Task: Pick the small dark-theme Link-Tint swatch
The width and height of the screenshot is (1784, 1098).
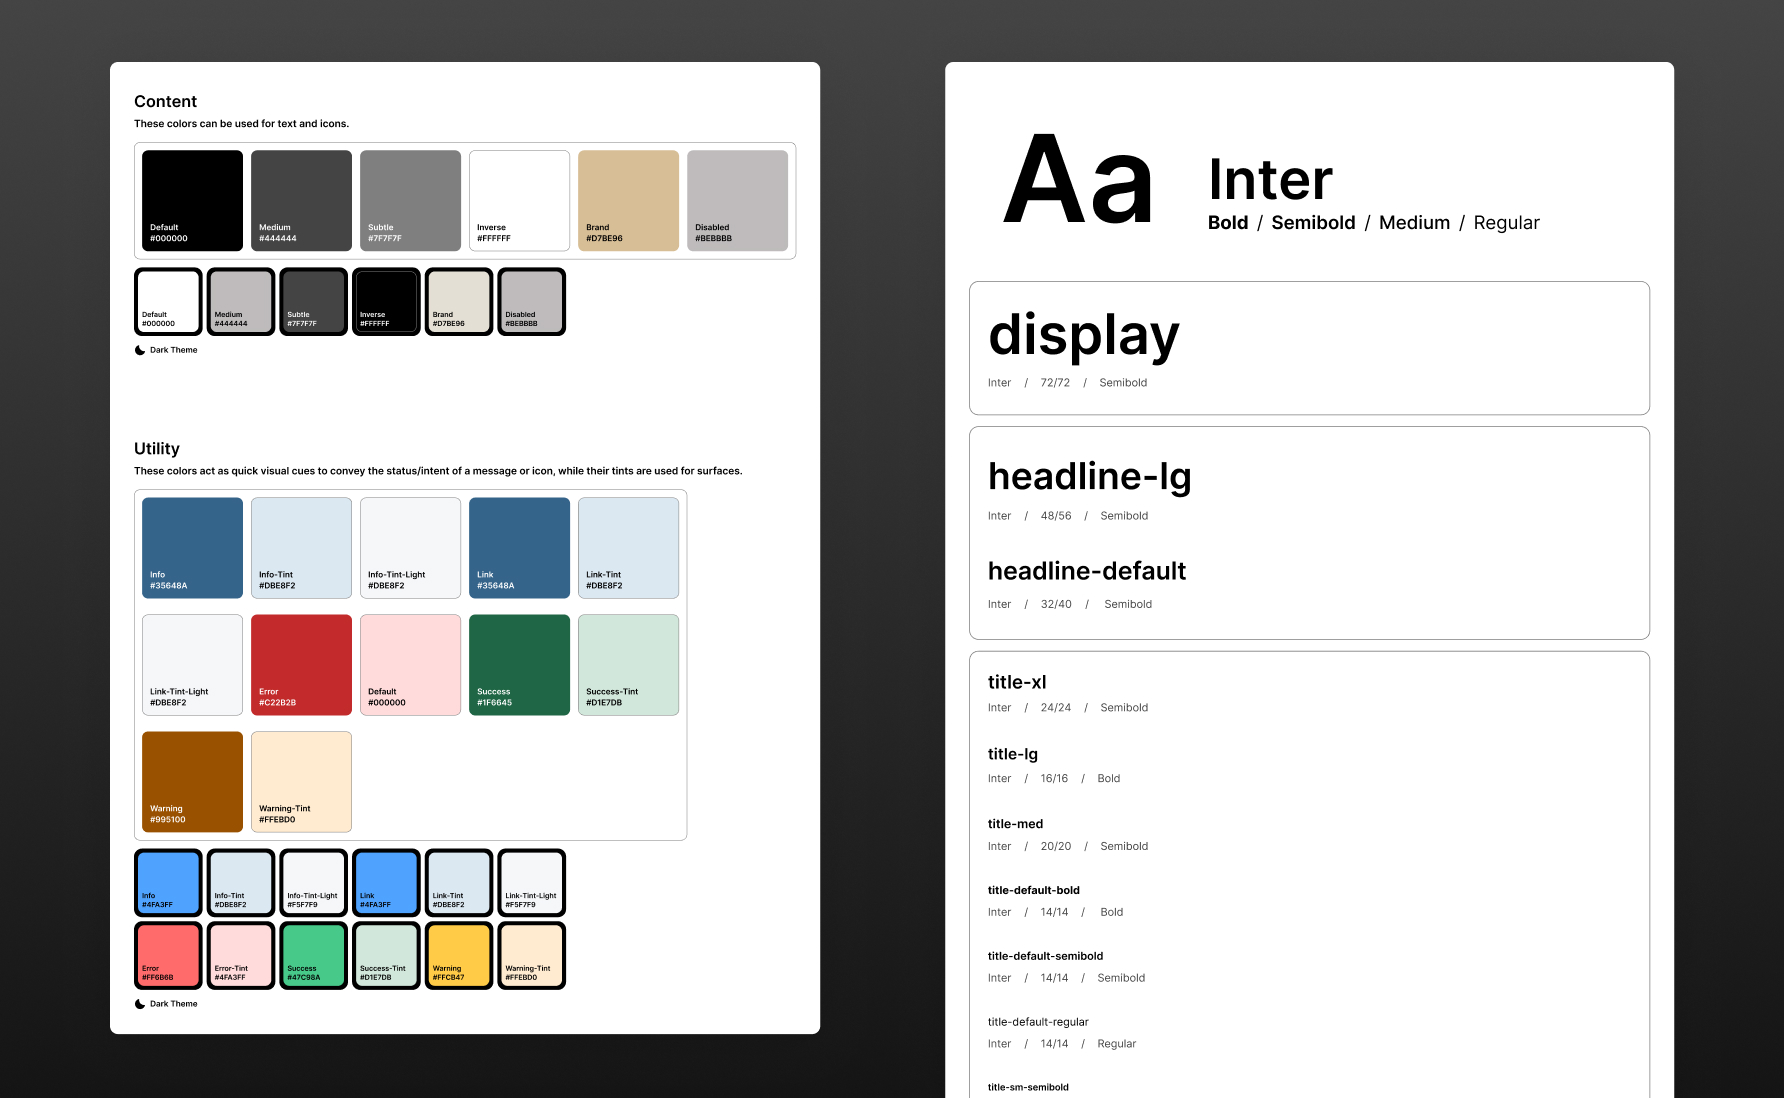Action: 459,883
